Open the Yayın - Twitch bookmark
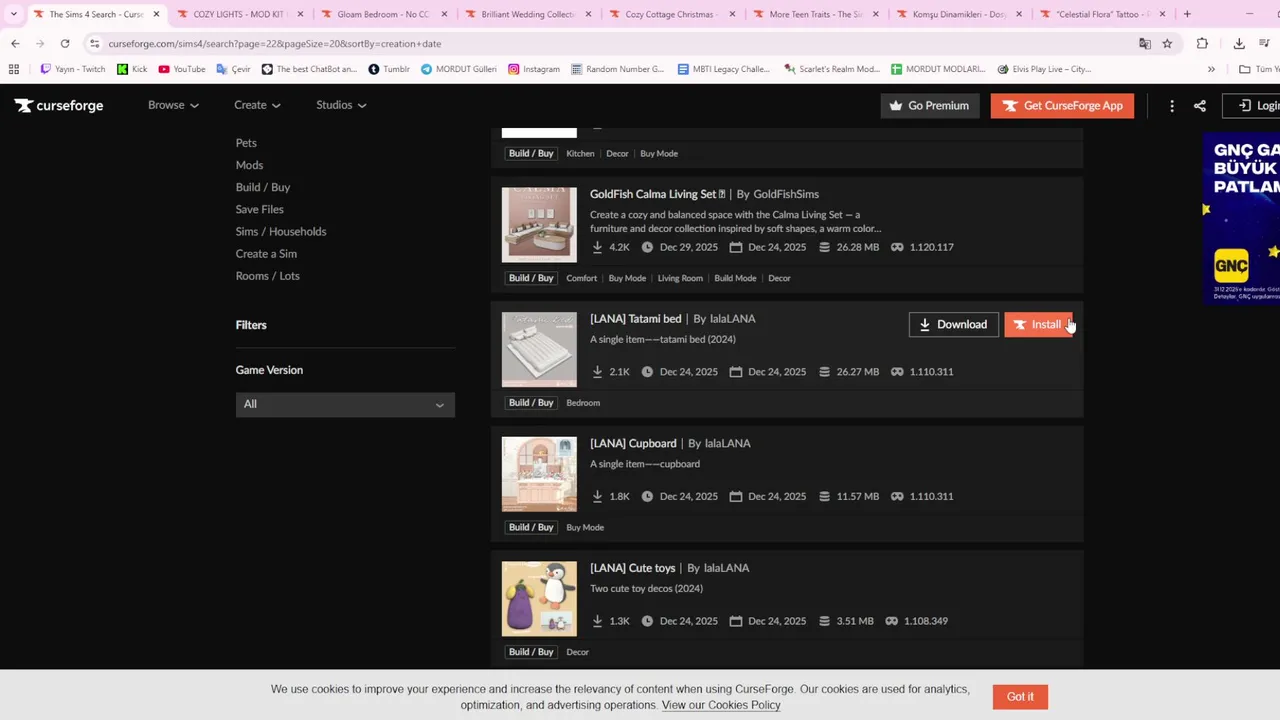The image size is (1280, 720). [72, 69]
